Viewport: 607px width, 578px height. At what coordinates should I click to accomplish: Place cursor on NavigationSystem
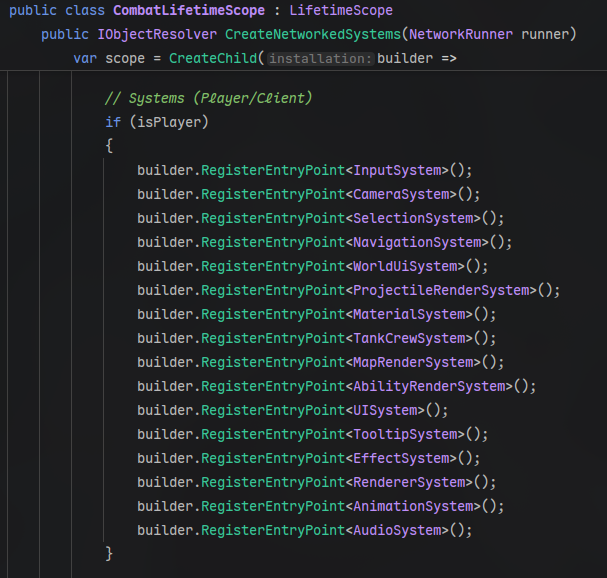[417, 242]
